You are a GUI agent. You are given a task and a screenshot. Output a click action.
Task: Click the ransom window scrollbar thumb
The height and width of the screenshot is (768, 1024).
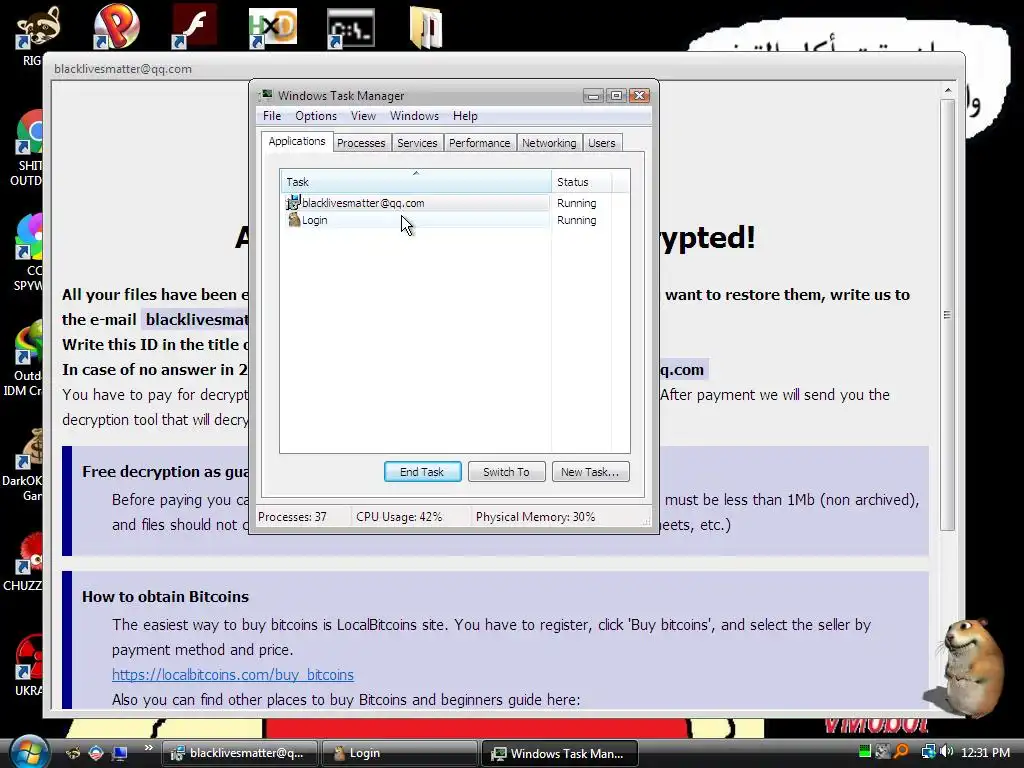pos(948,315)
